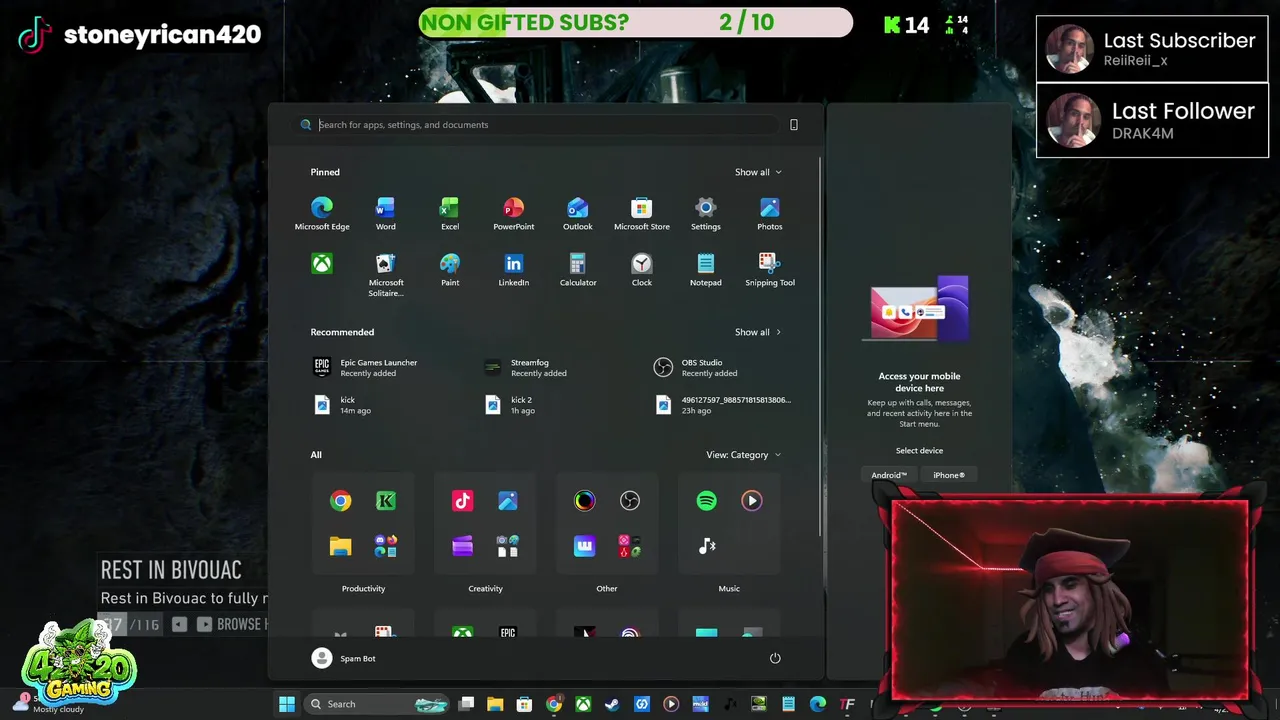Open Clipchamp in the Creativity group
The height and width of the screenshot is (720, 1280).
(x=463, y=546)
